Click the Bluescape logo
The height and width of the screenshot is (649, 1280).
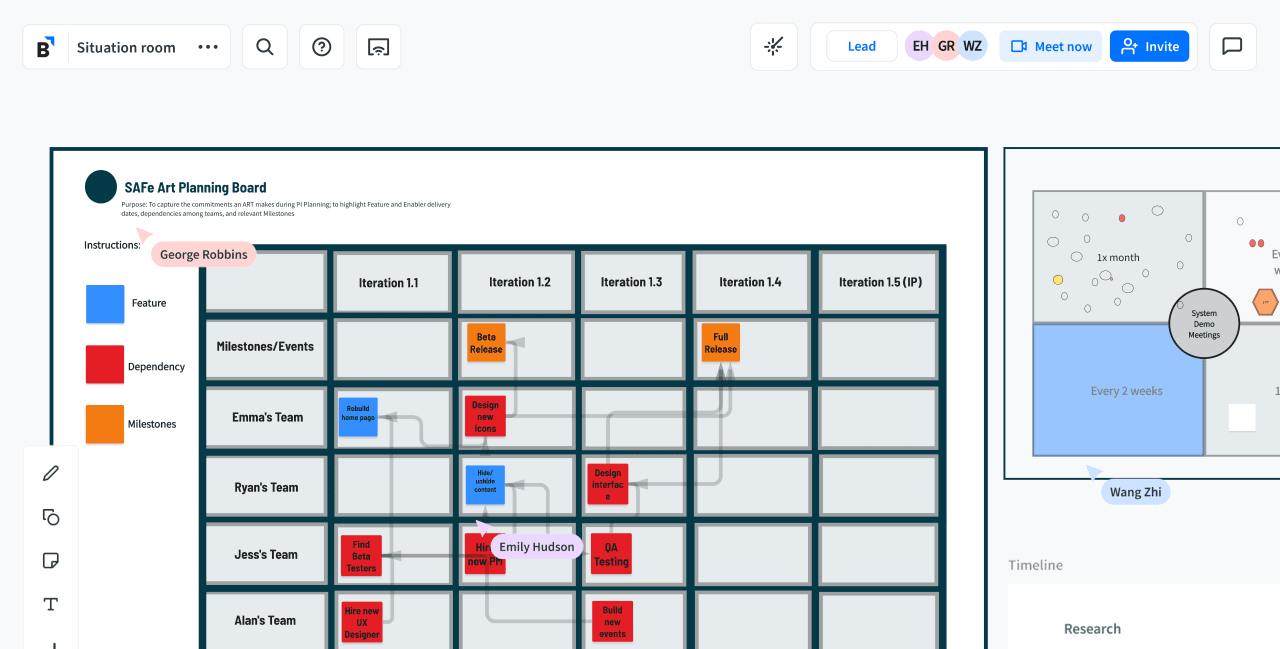pyautogui.click(x=43, y=46)
